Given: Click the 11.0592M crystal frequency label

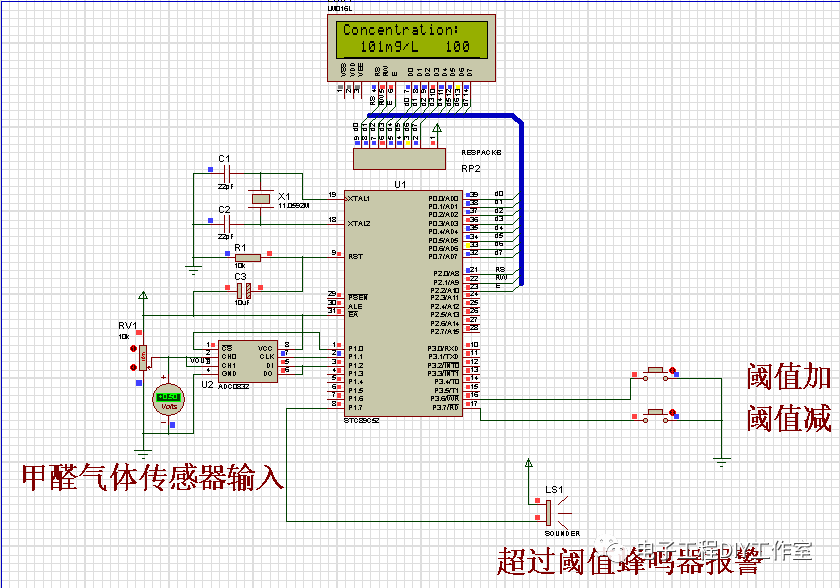Looking at the screenshot, I should (x=294, y=206).
